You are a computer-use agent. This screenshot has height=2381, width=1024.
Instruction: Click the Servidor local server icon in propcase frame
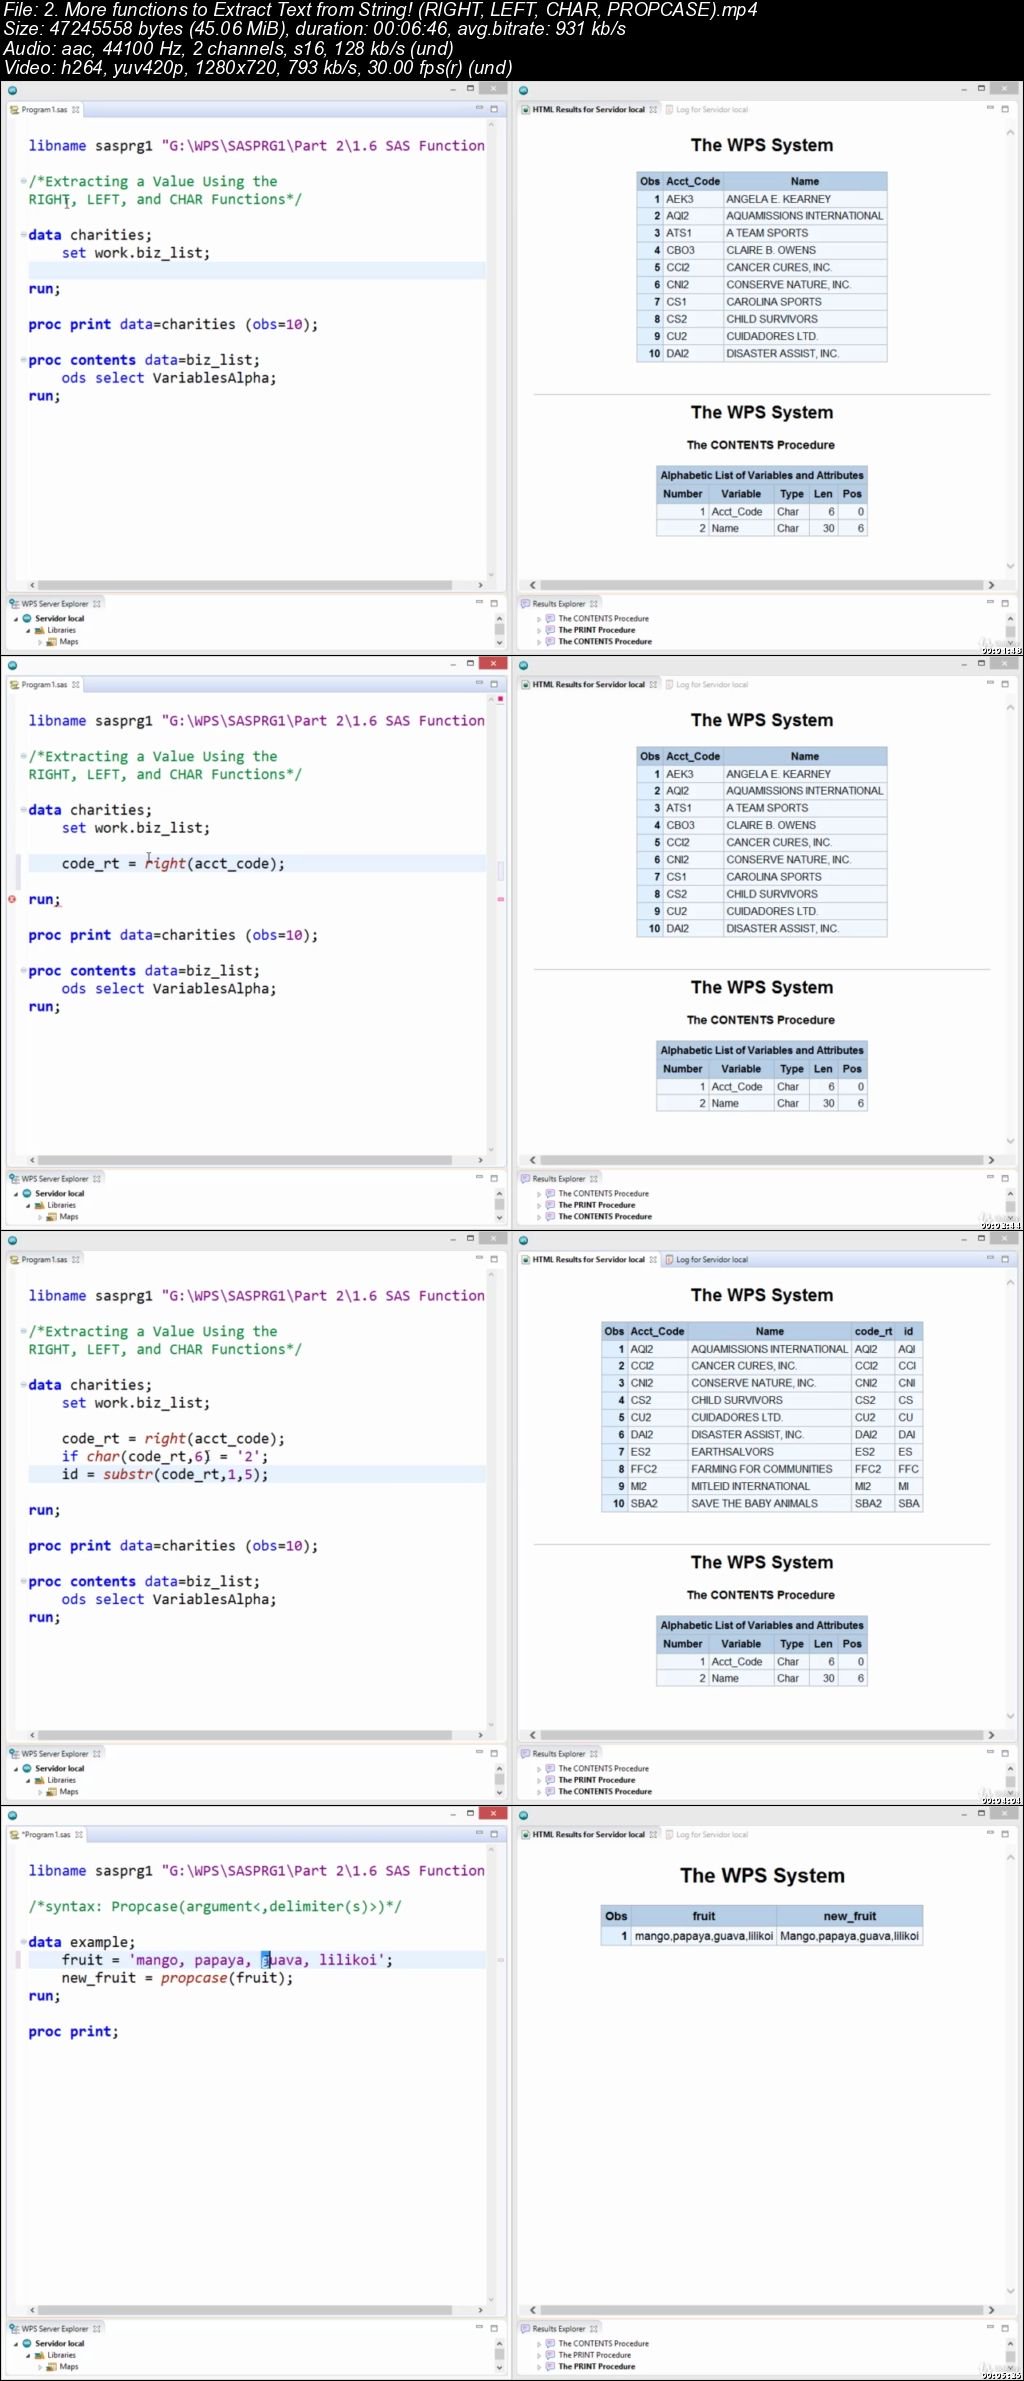pyautogui.click(x=28, y=2343)
